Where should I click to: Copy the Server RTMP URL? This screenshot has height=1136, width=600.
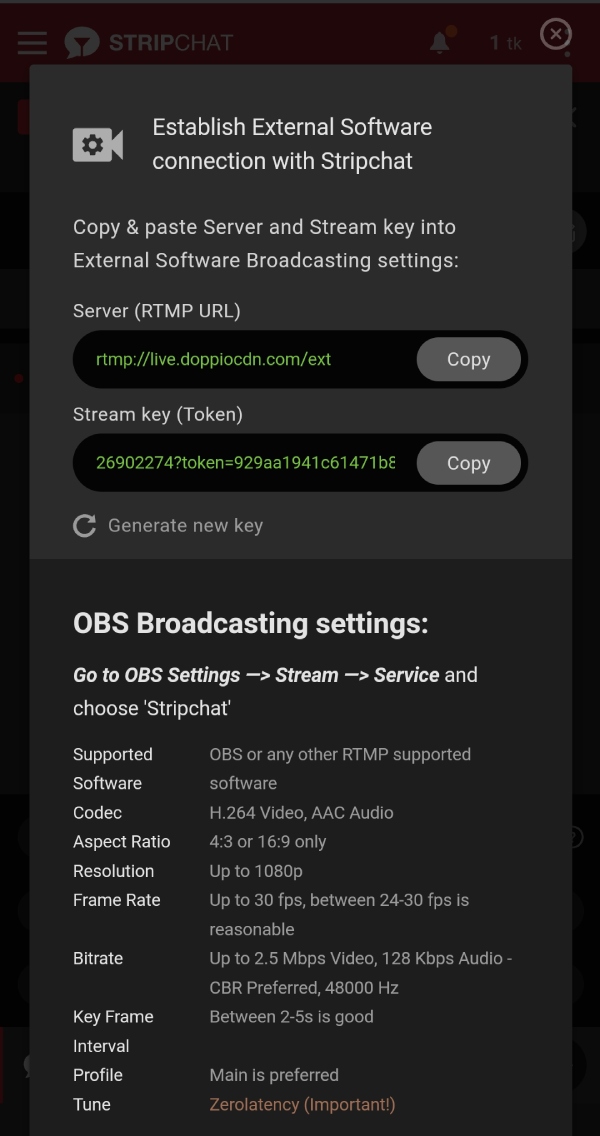point(468,359)
